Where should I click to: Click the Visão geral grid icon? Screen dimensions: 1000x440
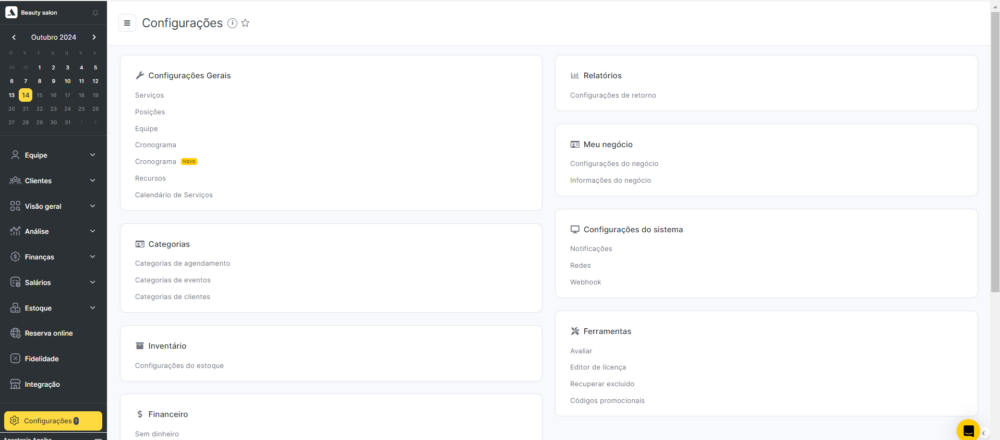tap(15, 206)
